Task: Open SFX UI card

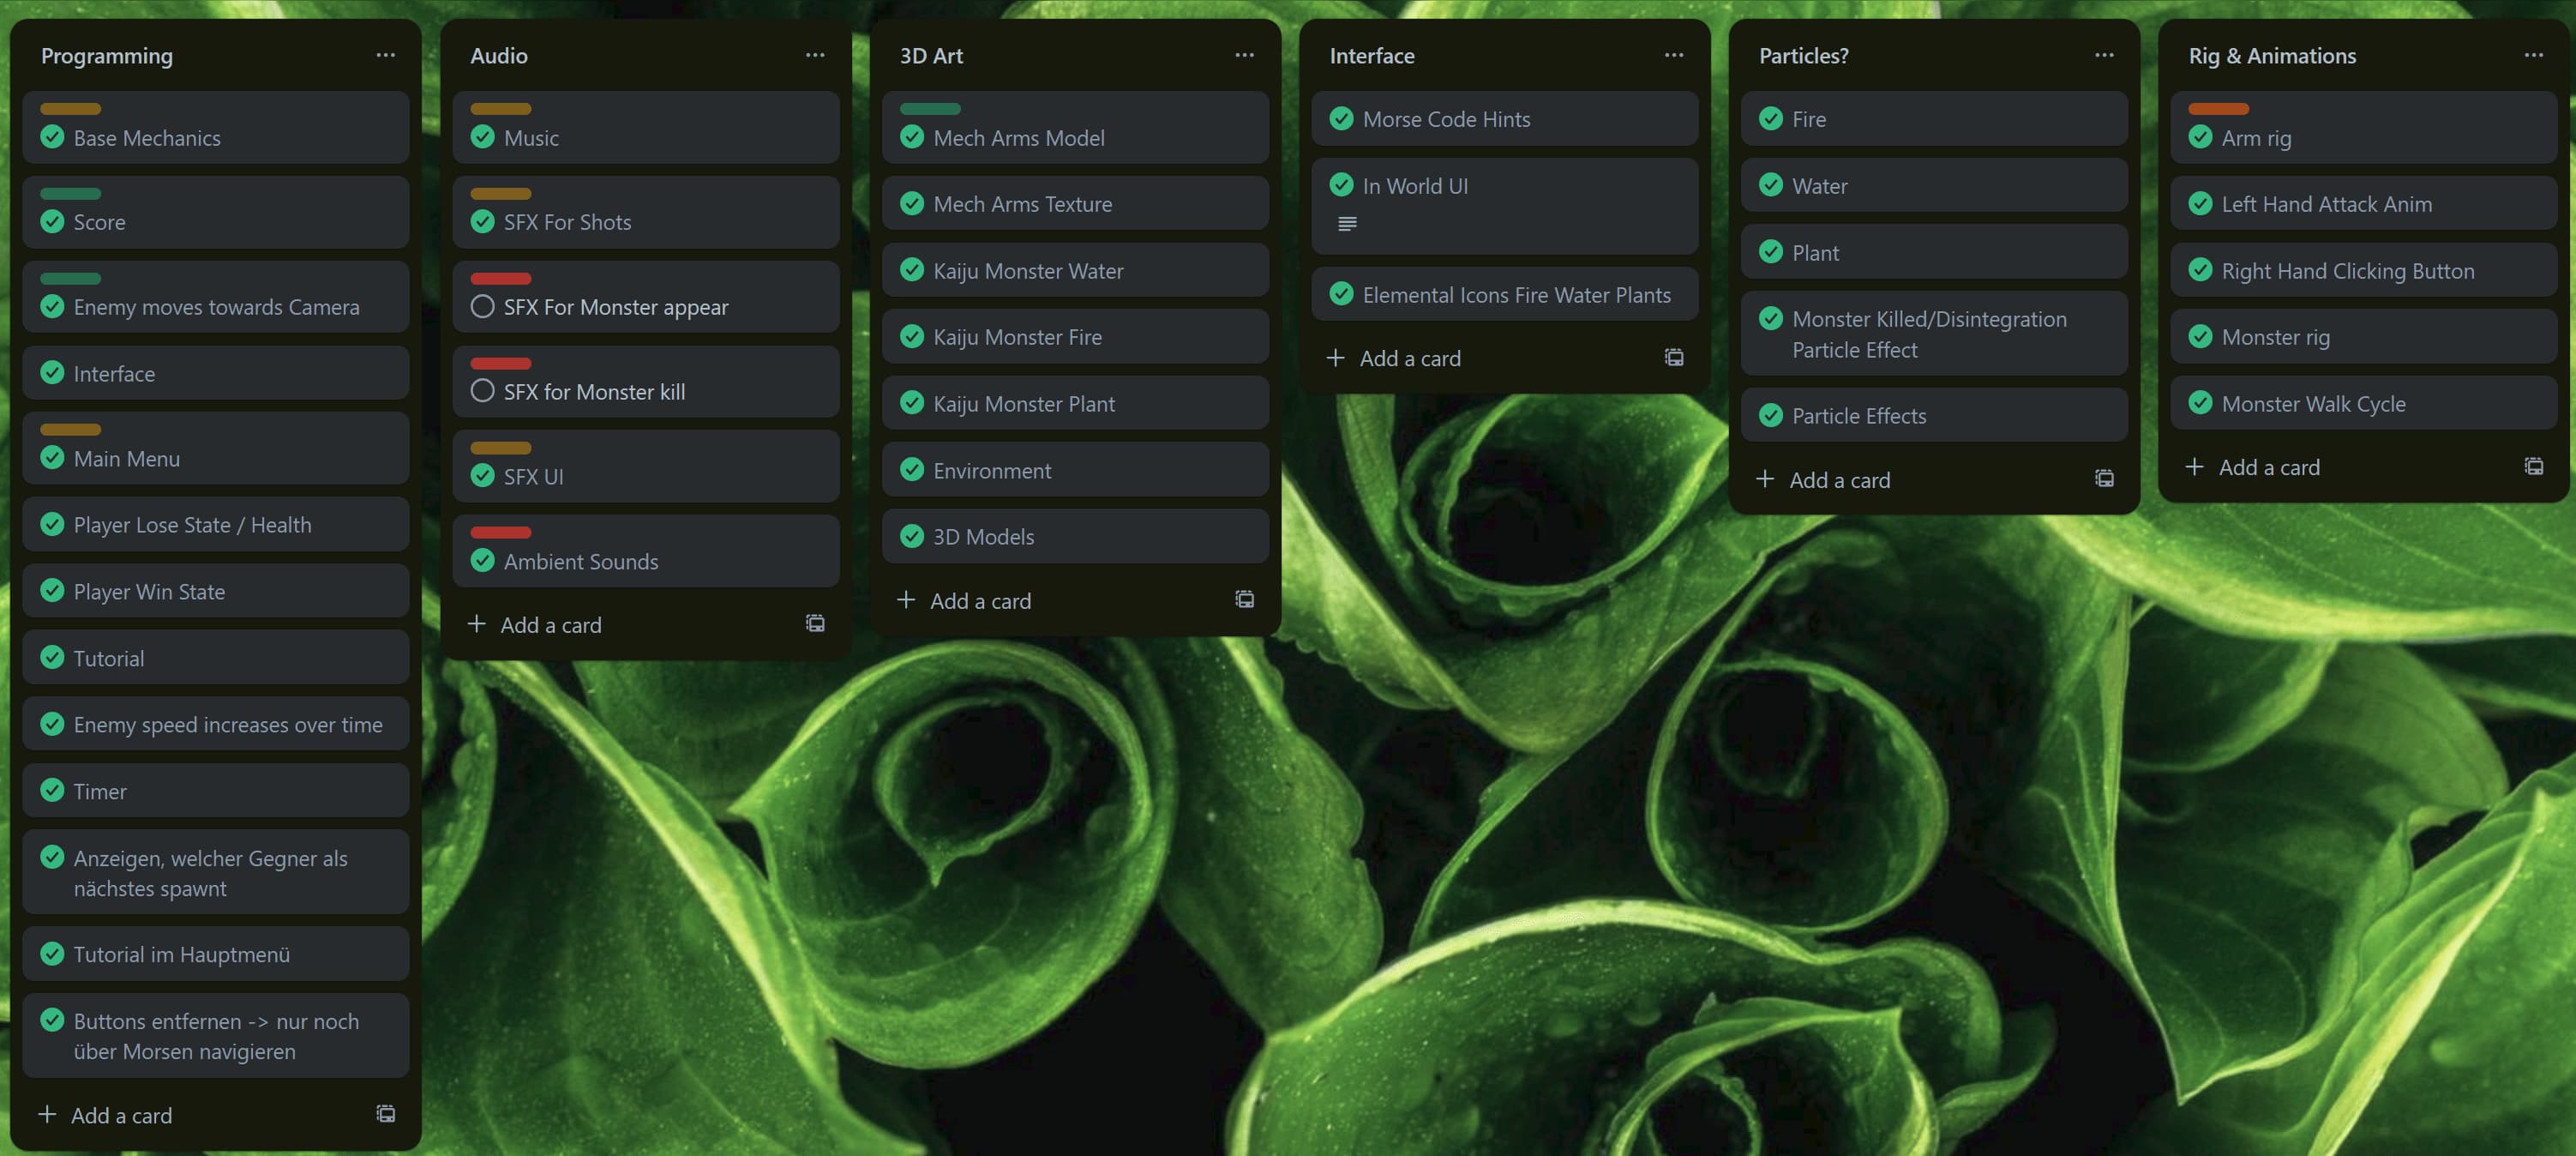Action: pyautogui.click(x=645, y=466)
